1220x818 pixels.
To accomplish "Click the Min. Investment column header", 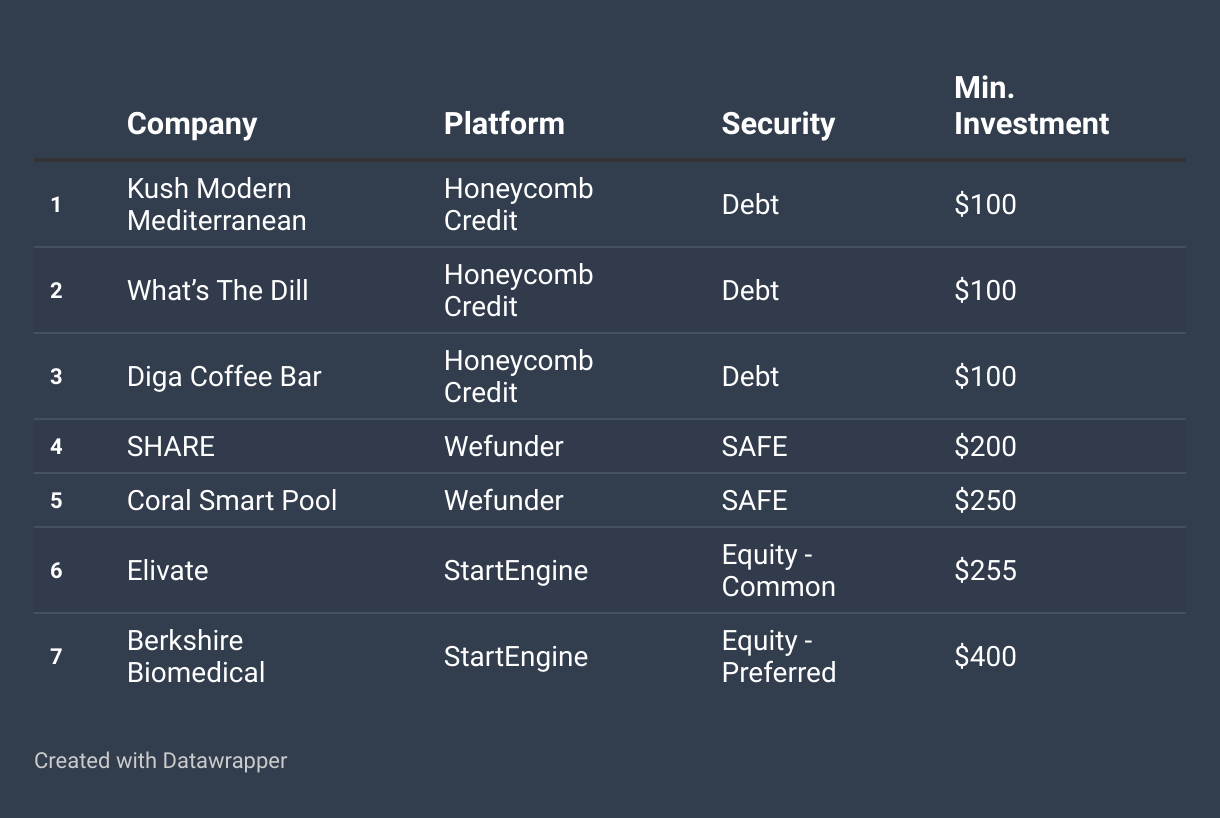I will [1031, 106].
